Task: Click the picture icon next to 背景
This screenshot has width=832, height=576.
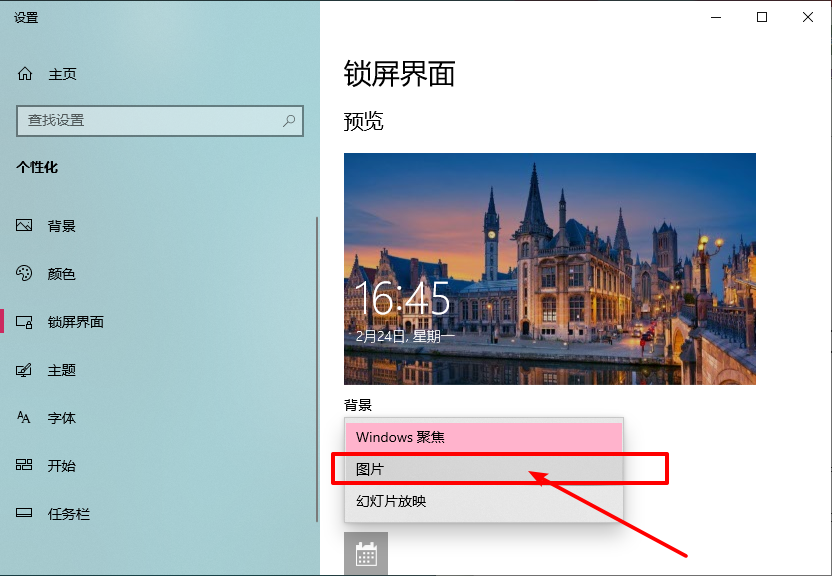Action: coord(25,226)
